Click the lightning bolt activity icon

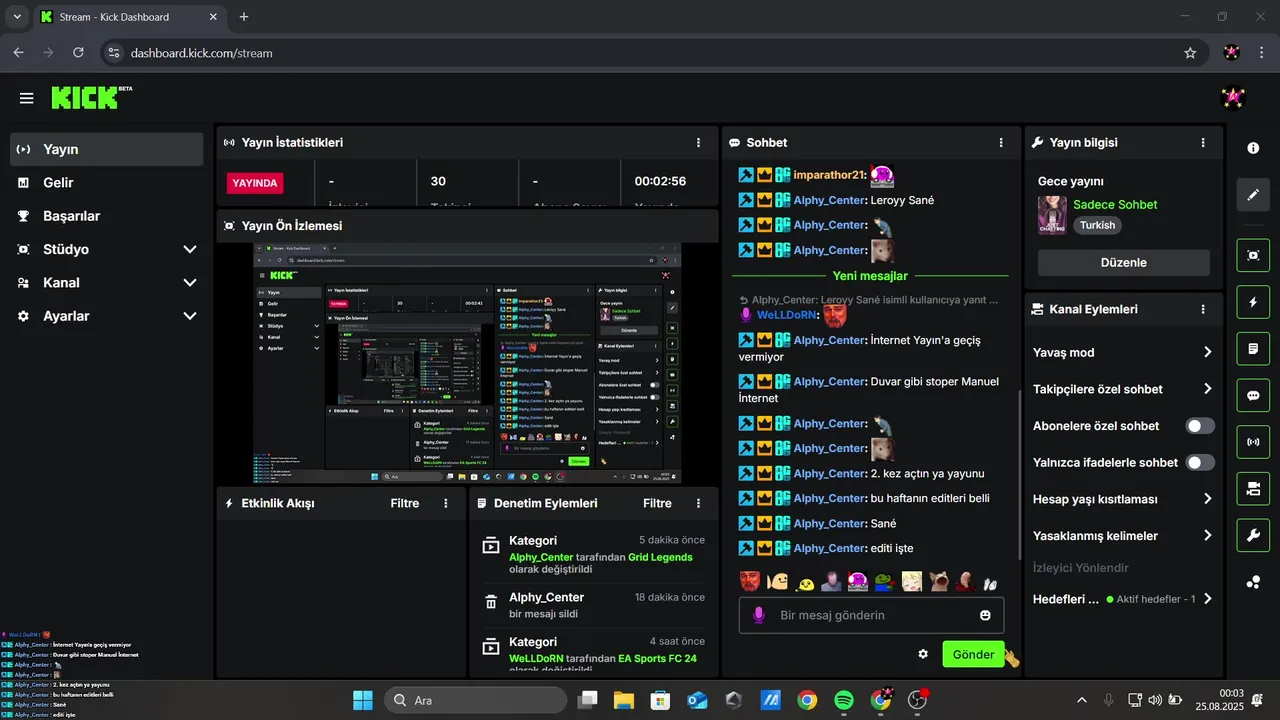point(1253,302)
